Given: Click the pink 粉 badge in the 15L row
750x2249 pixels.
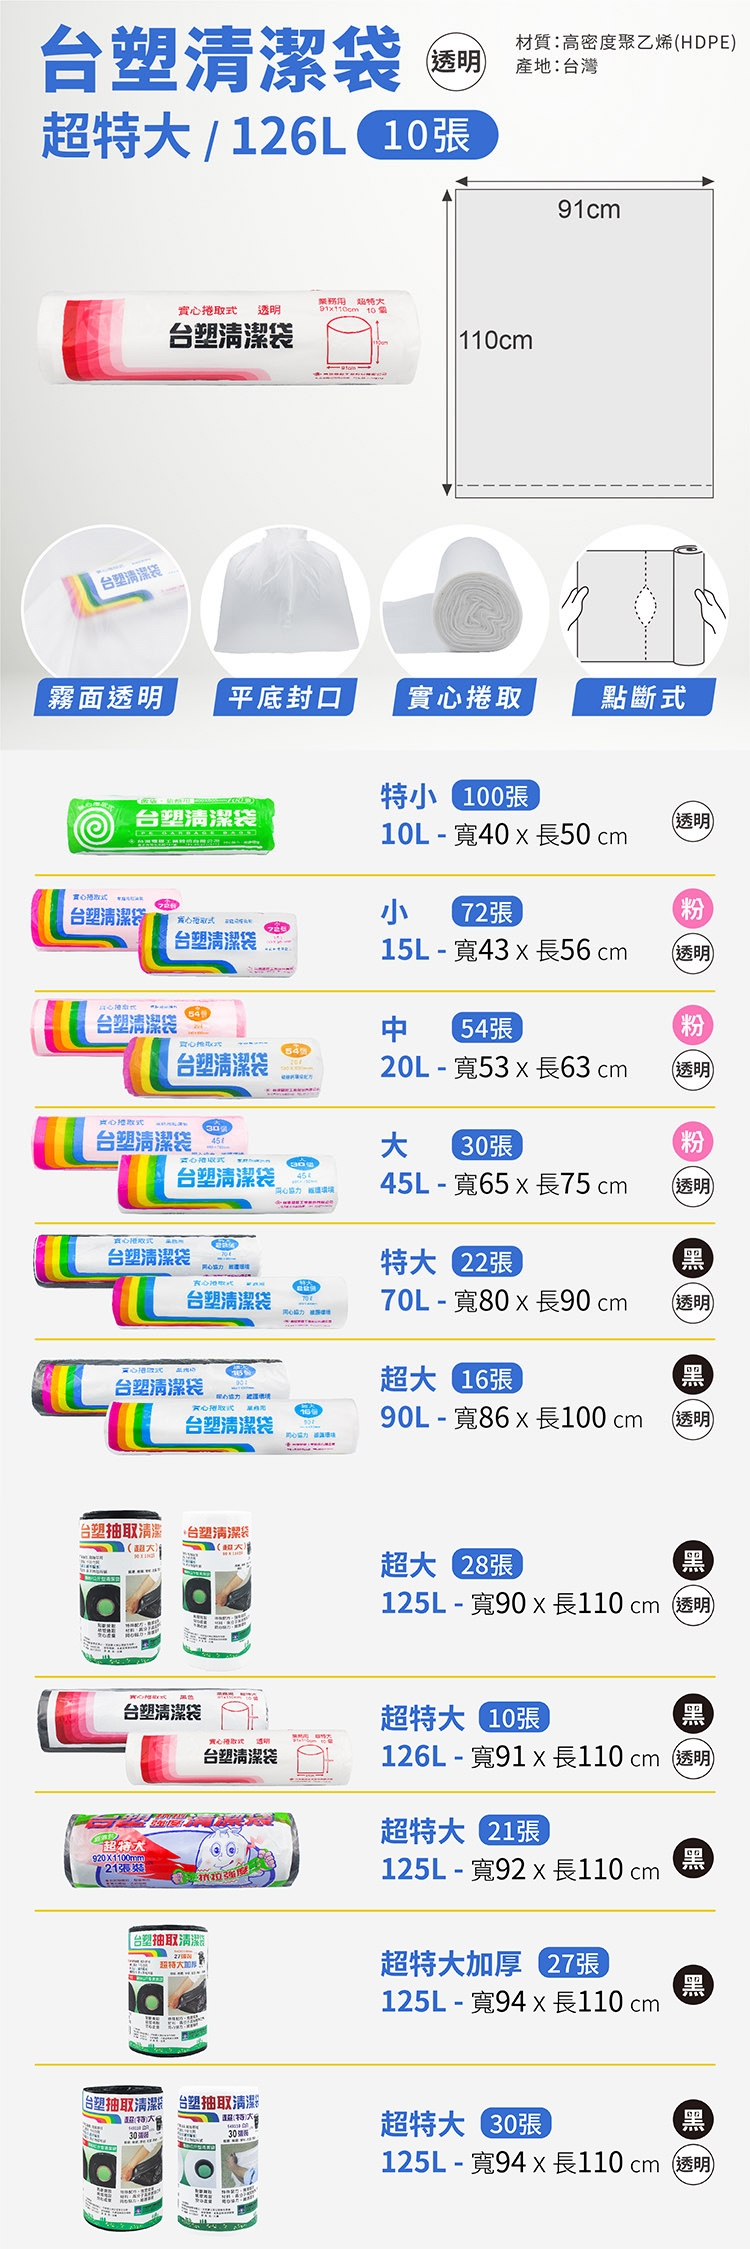Looking at the screenshot, I should tap(692, 909).
